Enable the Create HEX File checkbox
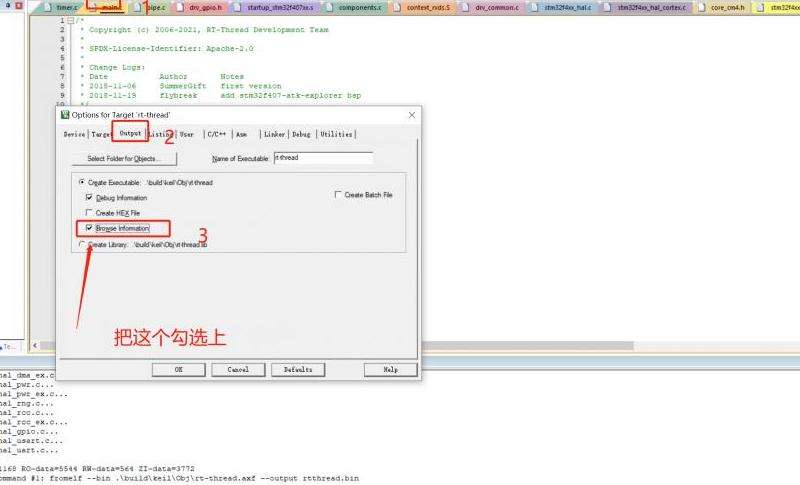Image resolution: width=800 pixels, height=485 pixels. pyautogui.click(x=90, y=213)
